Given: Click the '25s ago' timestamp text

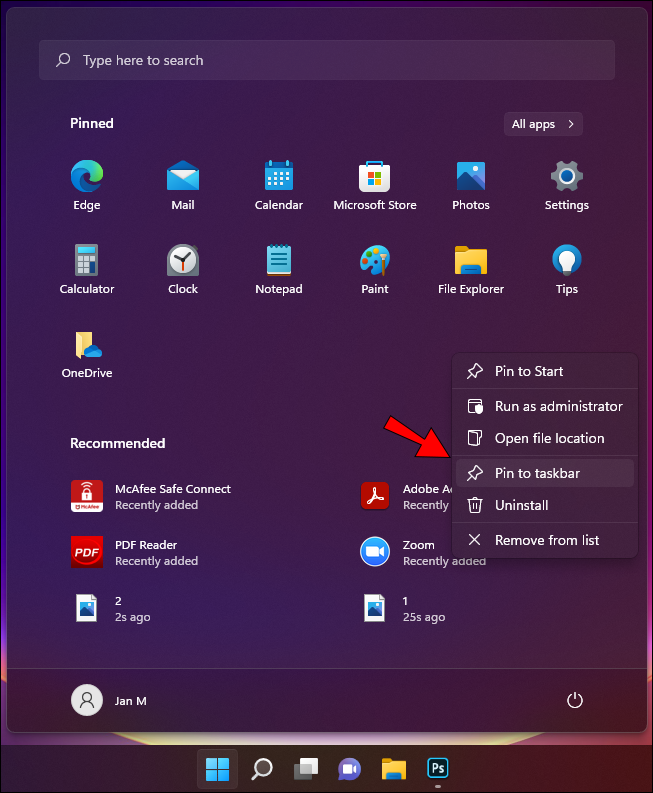Looking at the screenshot, I should tap(424, 617).
